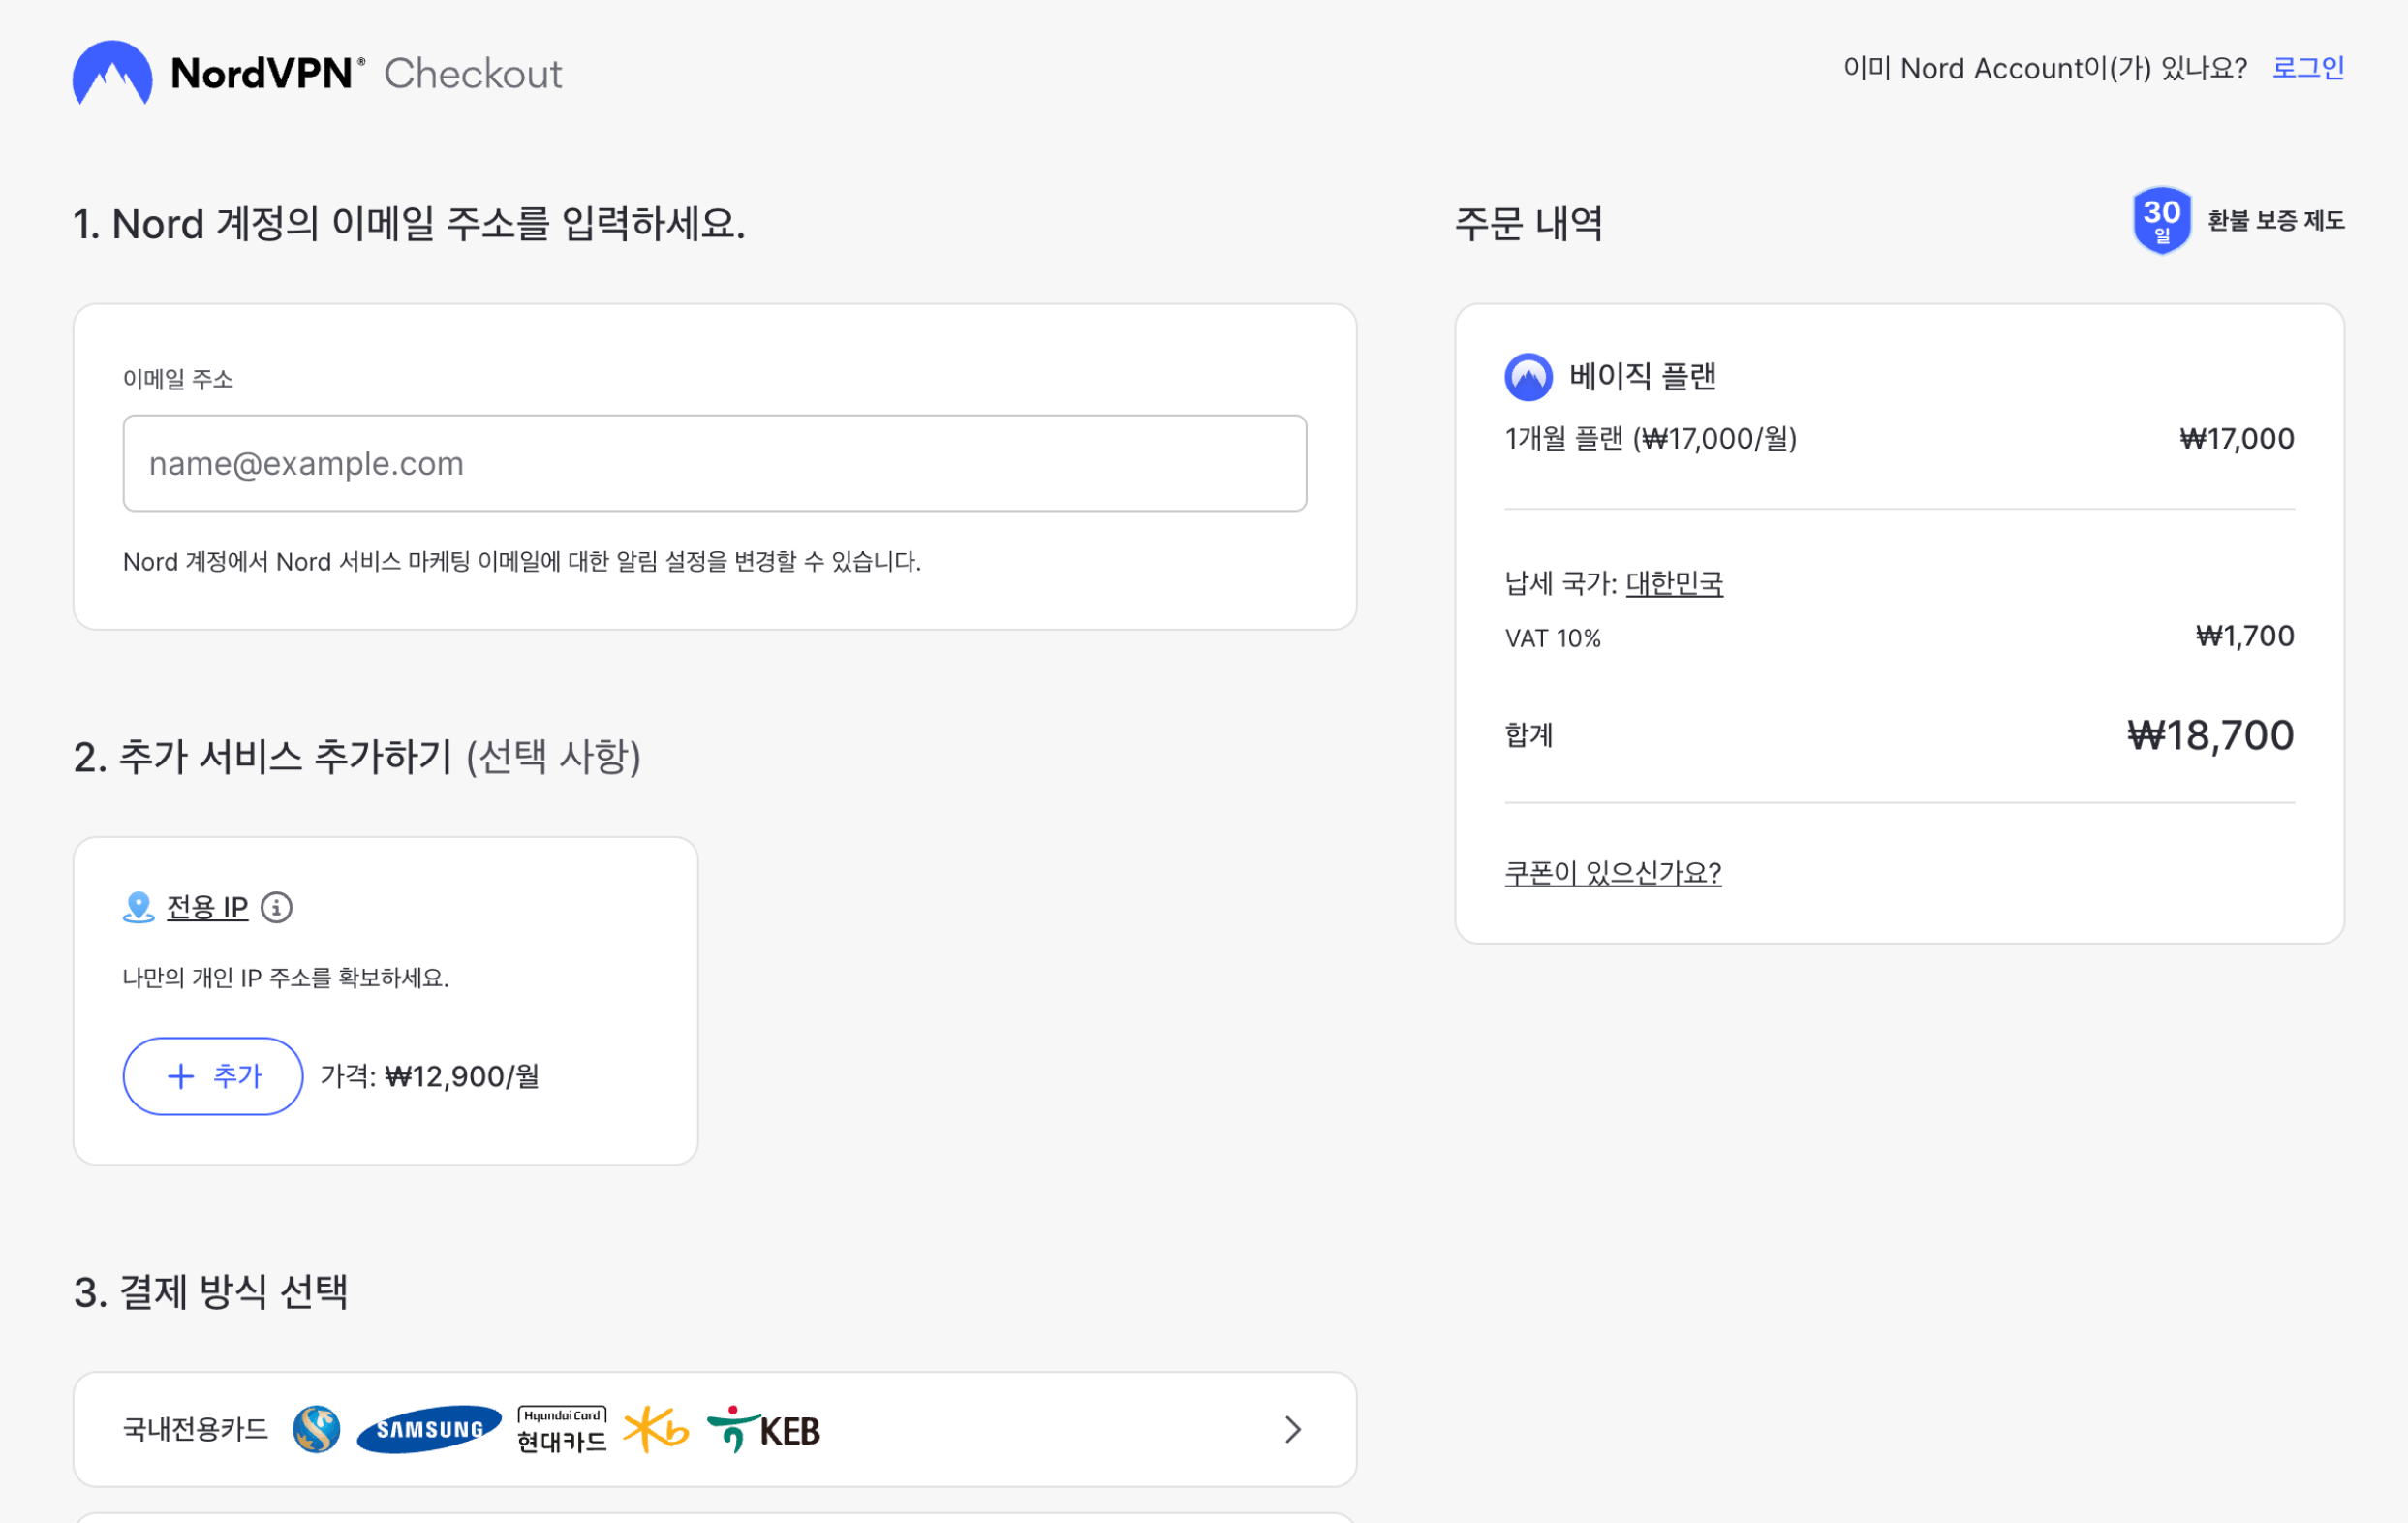2408x1523 pixels.
Task: Click the 로그인 link
Action: [x=2307, y=68]
